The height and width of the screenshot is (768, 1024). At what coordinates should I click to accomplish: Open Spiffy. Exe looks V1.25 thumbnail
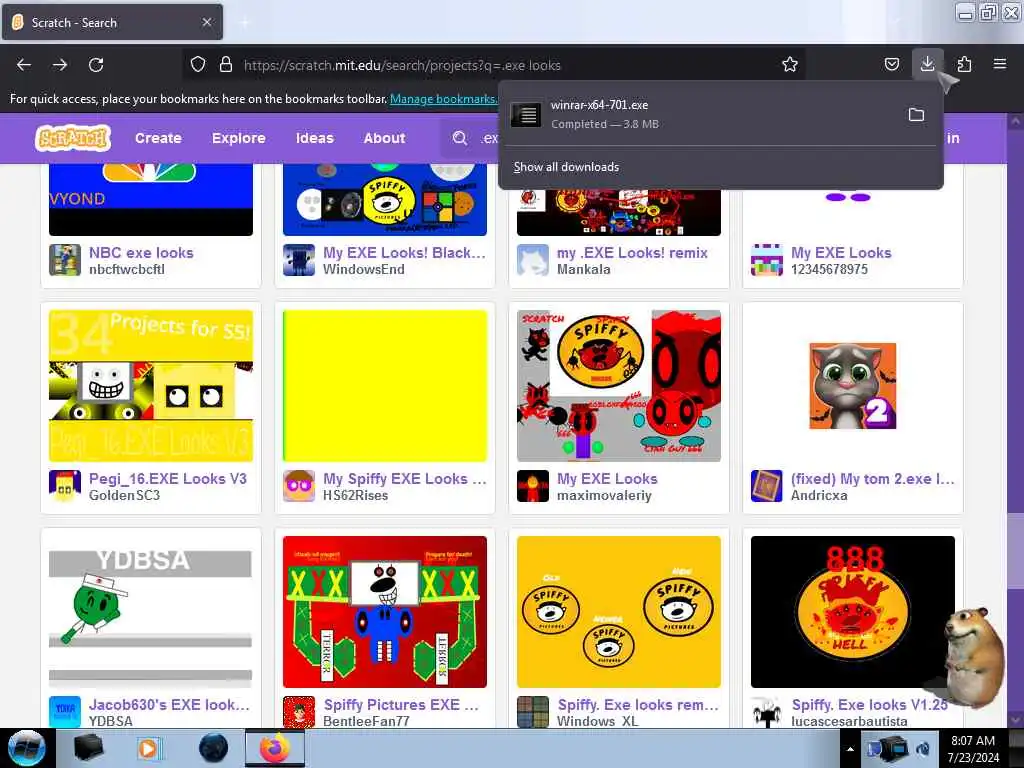coord(853,612)
